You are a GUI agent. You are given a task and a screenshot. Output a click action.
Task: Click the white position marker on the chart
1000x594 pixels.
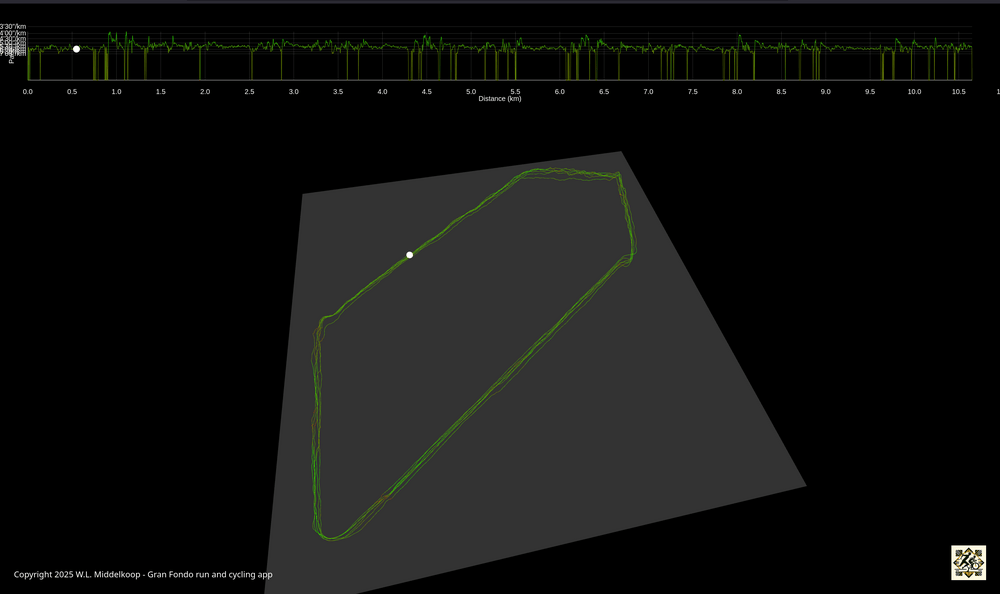(76, 48)
